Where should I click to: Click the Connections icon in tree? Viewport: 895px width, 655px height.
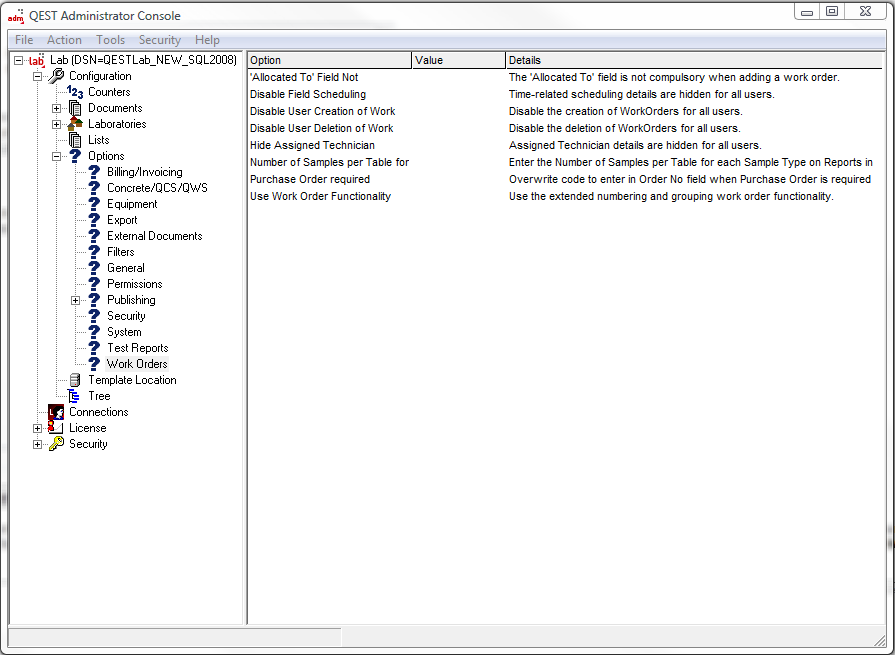(56, 412)
